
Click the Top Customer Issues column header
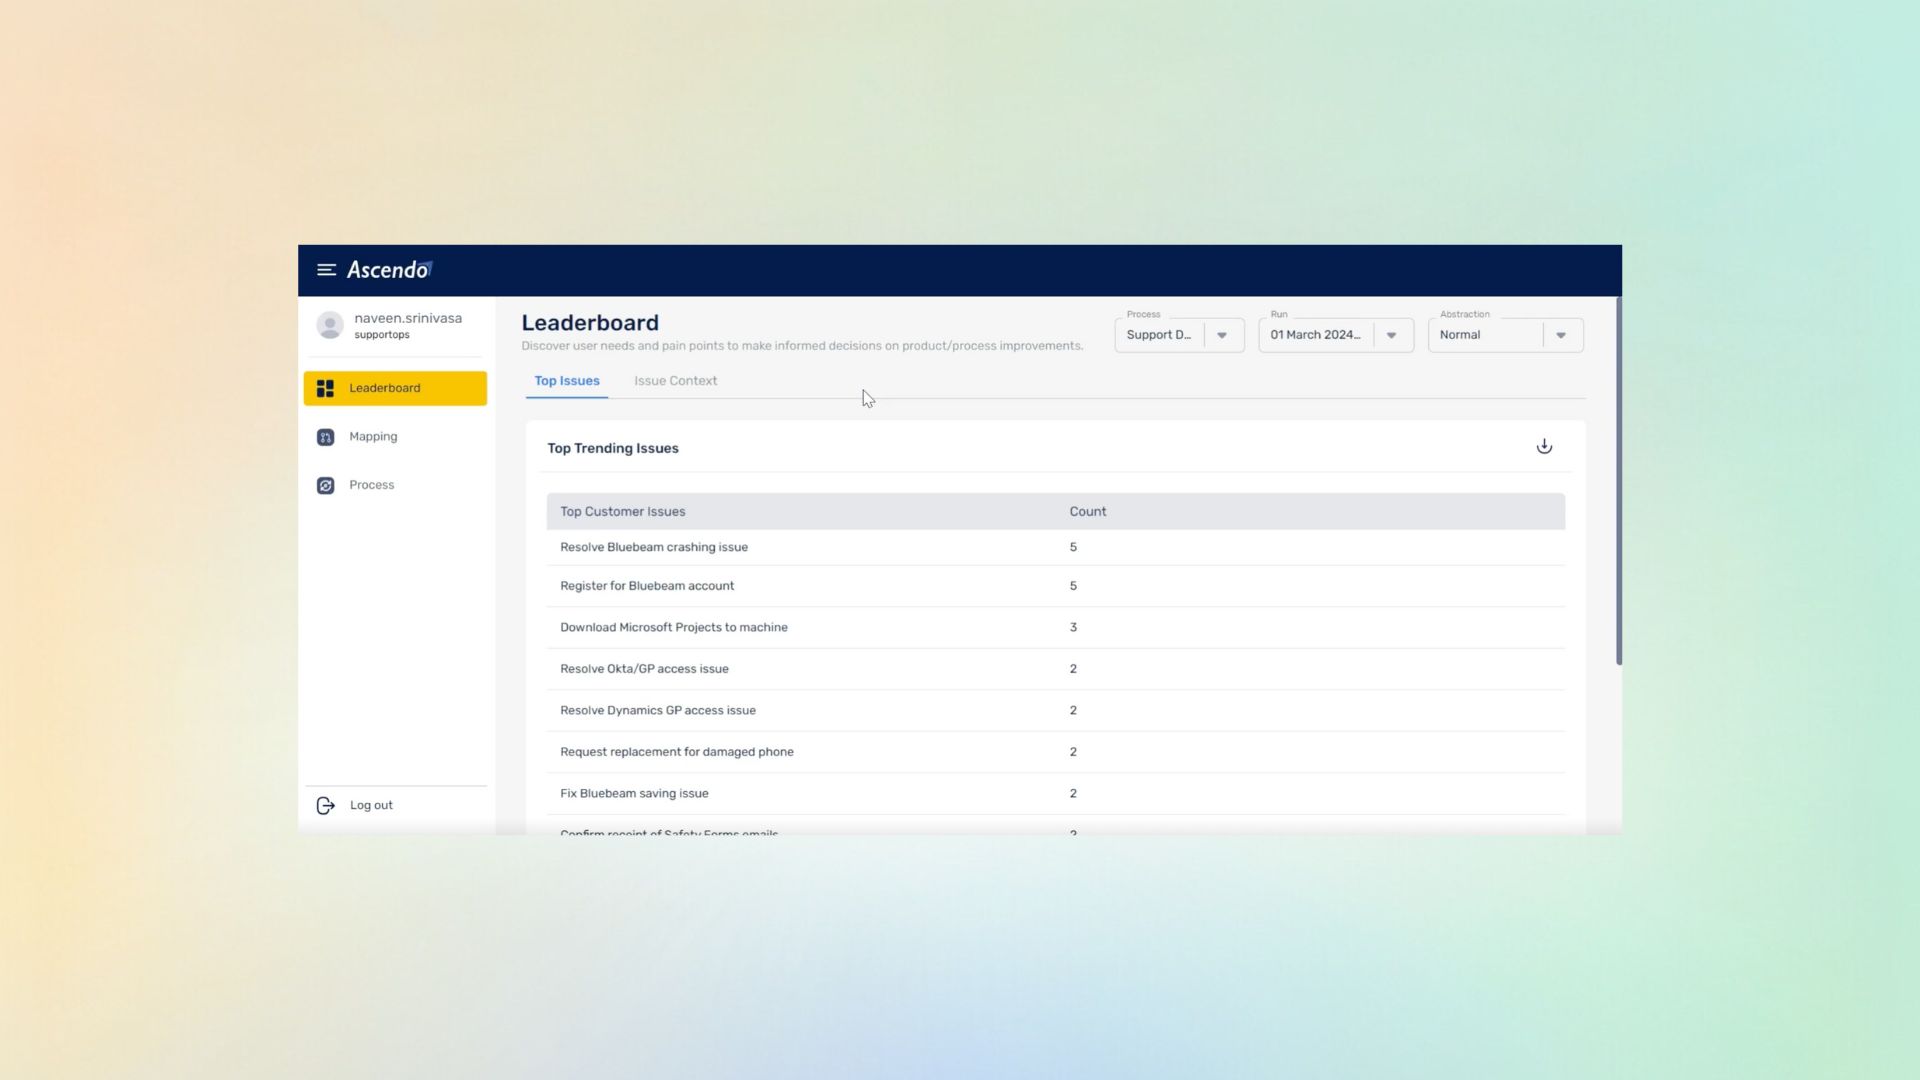point(622,512)
